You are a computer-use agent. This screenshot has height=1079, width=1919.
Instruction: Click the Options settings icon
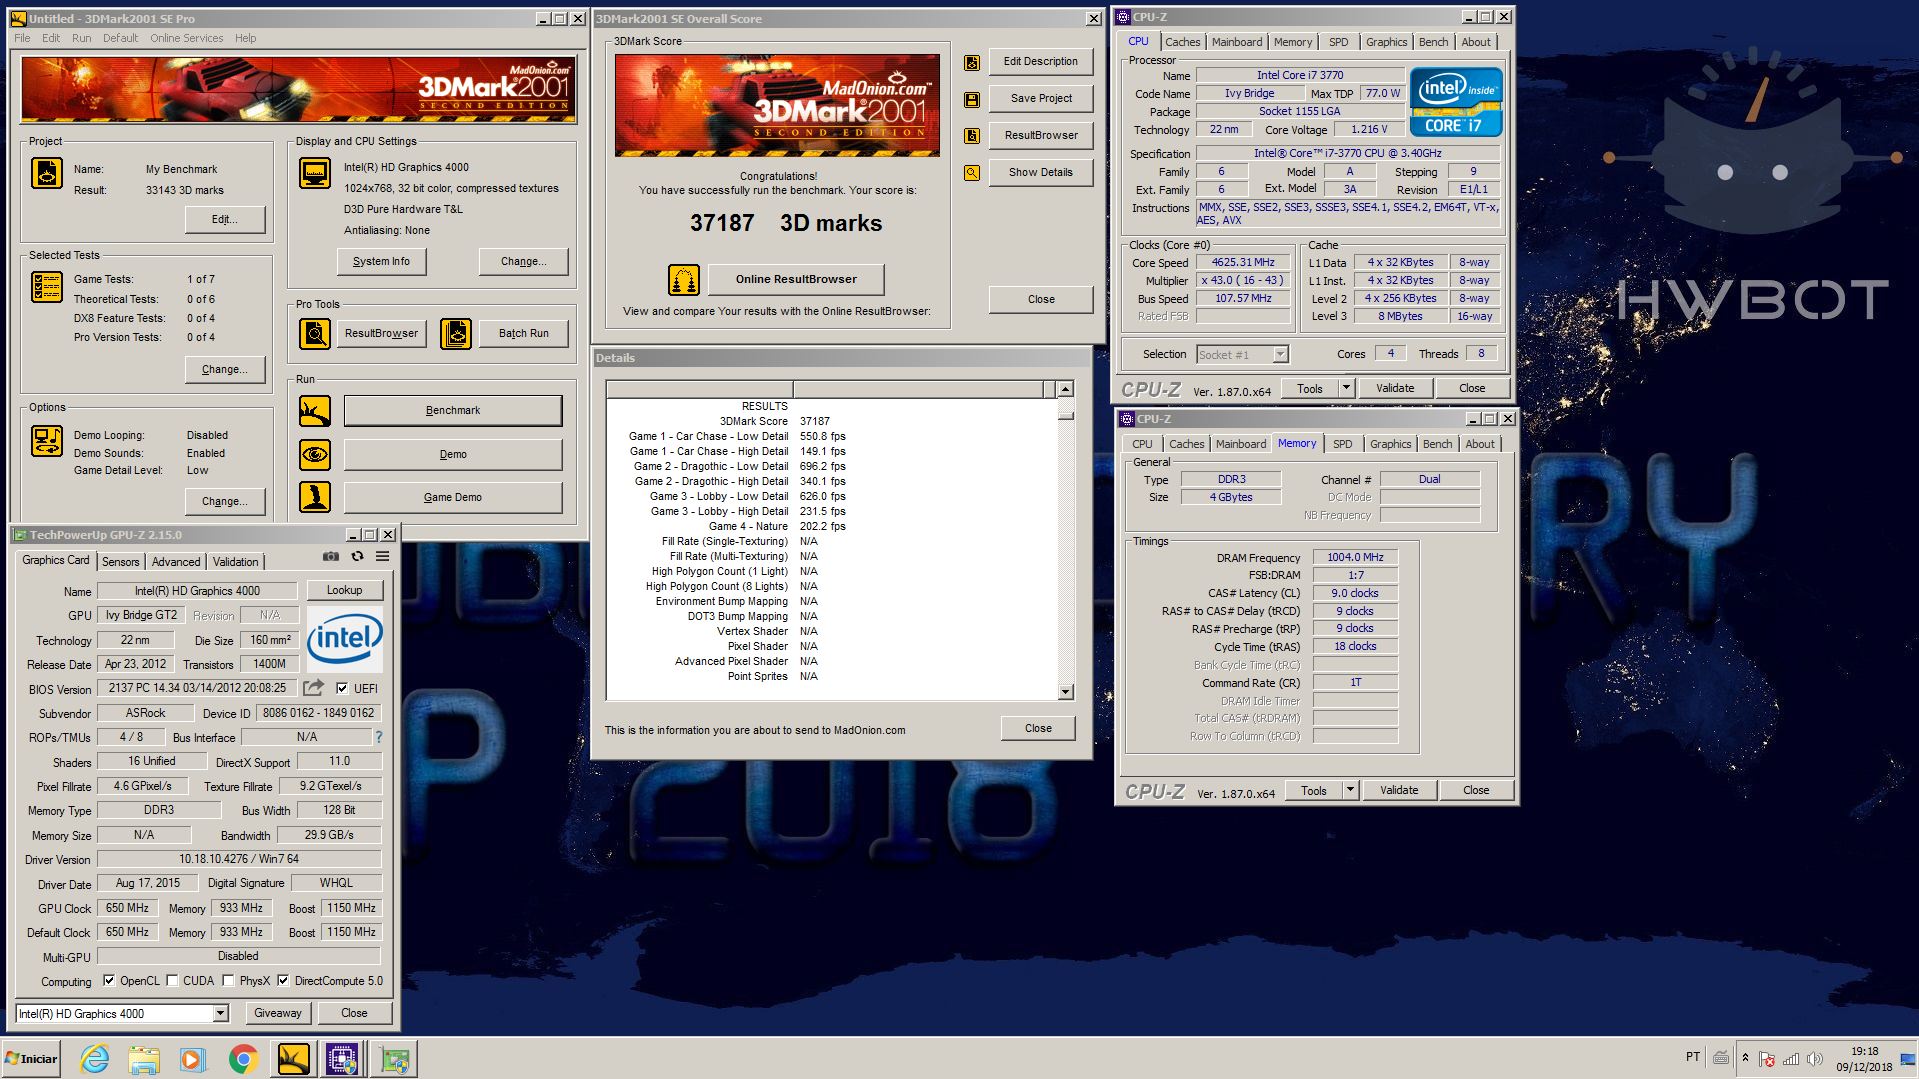click(47, 441)
